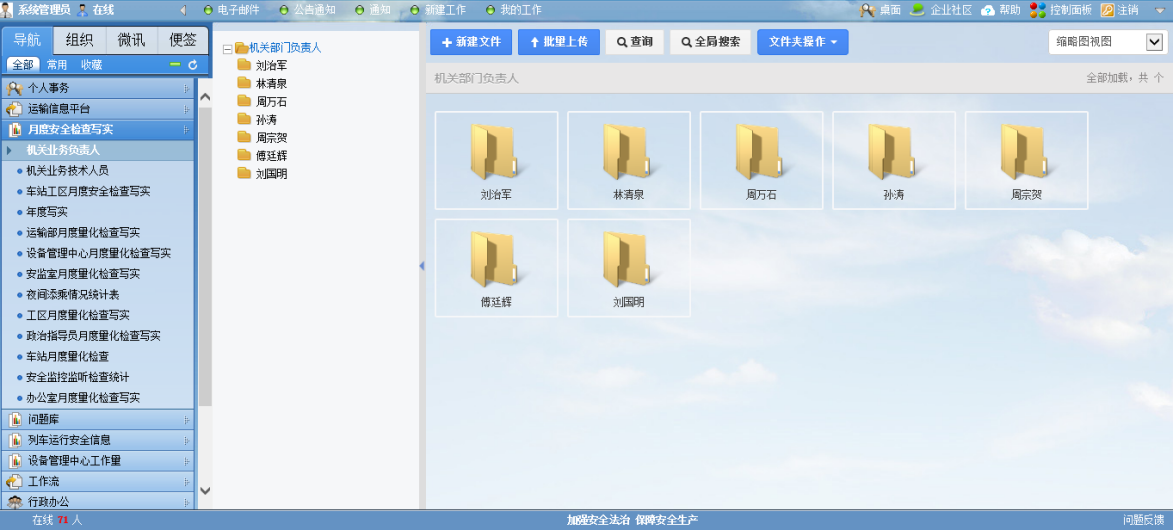Open 年度写实 in the sidebar menu
Screen dimensions: 1173x530
point(47,212)
